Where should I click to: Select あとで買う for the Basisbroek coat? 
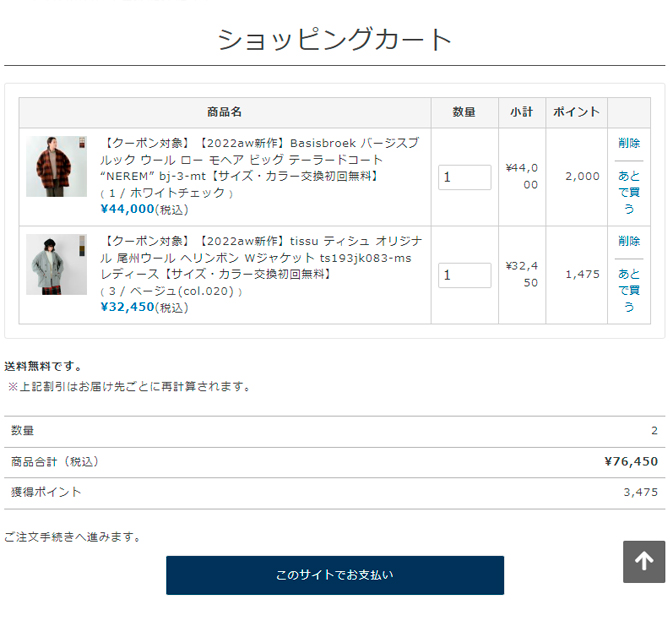click(628, 192)
